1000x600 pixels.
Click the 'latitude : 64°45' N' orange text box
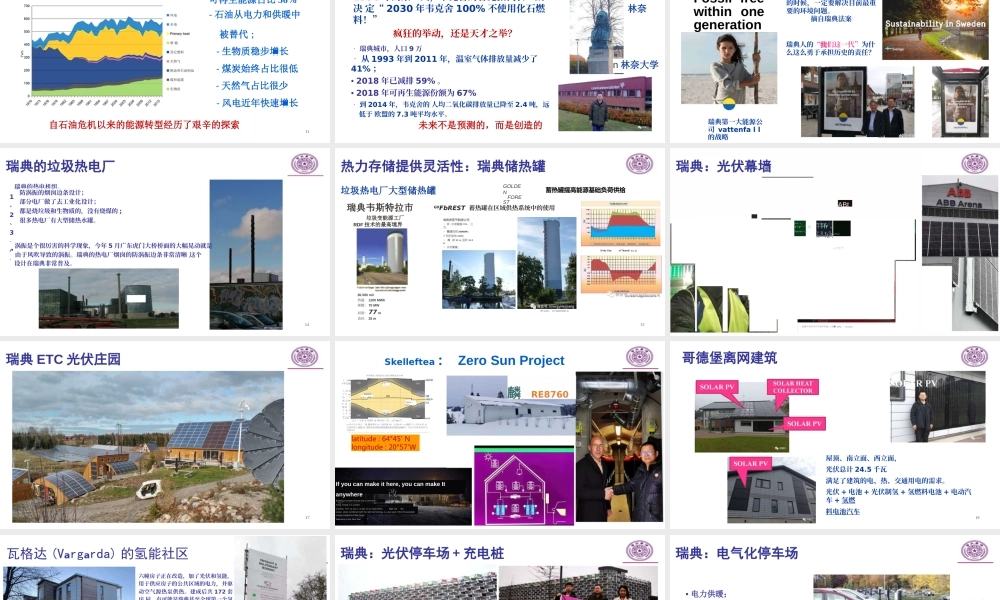pyautogui.click(x=385, y=443)
